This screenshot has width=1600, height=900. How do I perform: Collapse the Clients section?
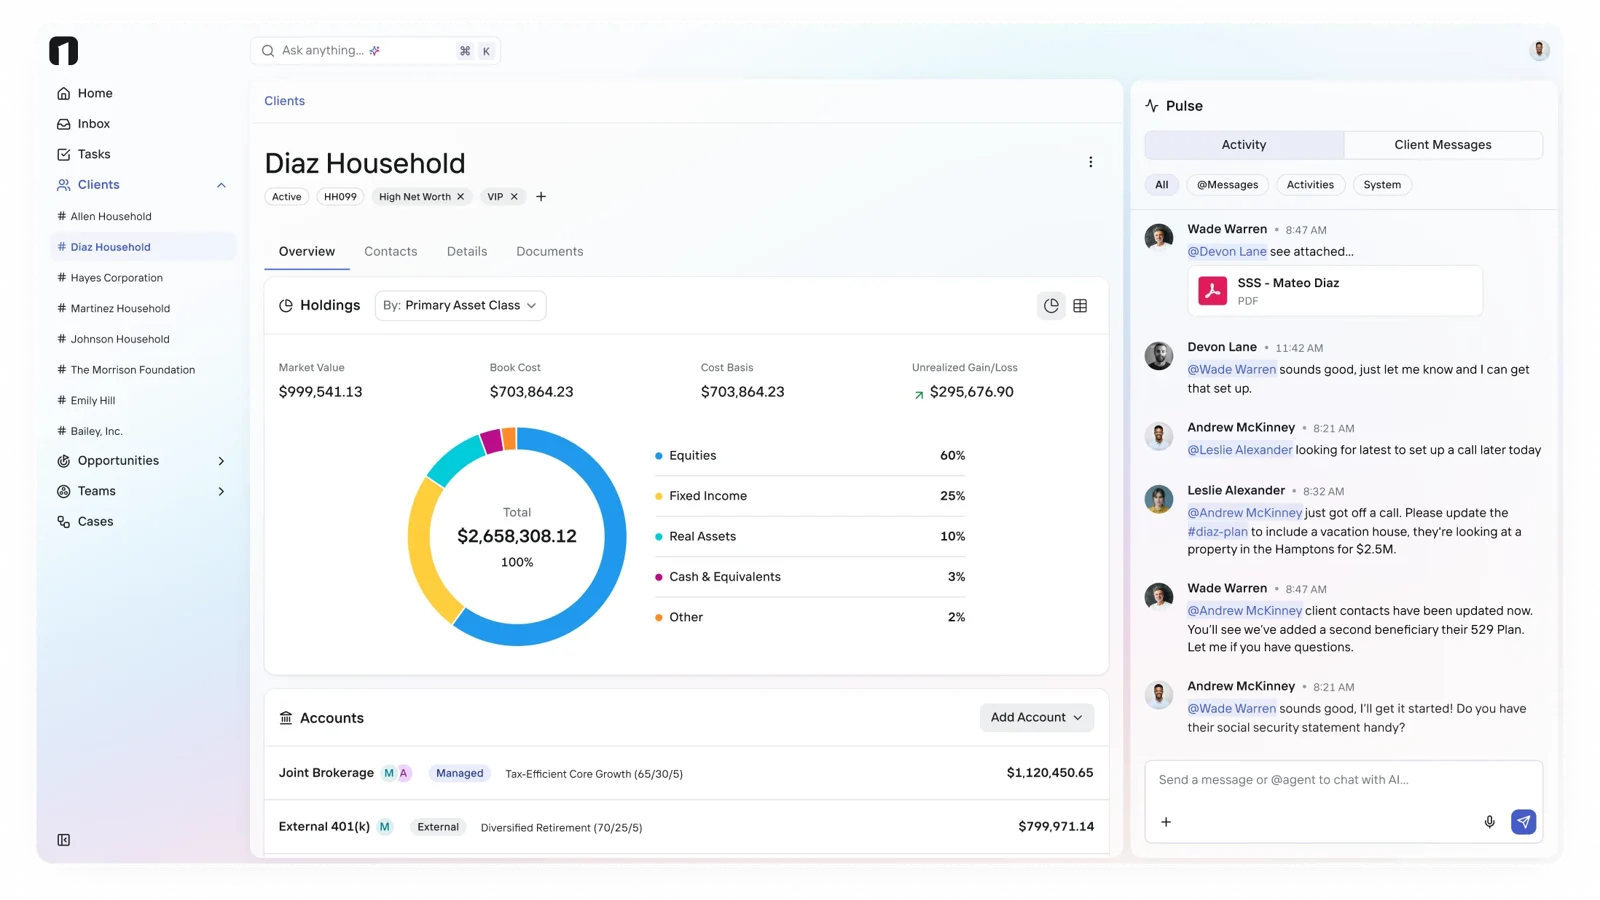(x=221, y=185)
